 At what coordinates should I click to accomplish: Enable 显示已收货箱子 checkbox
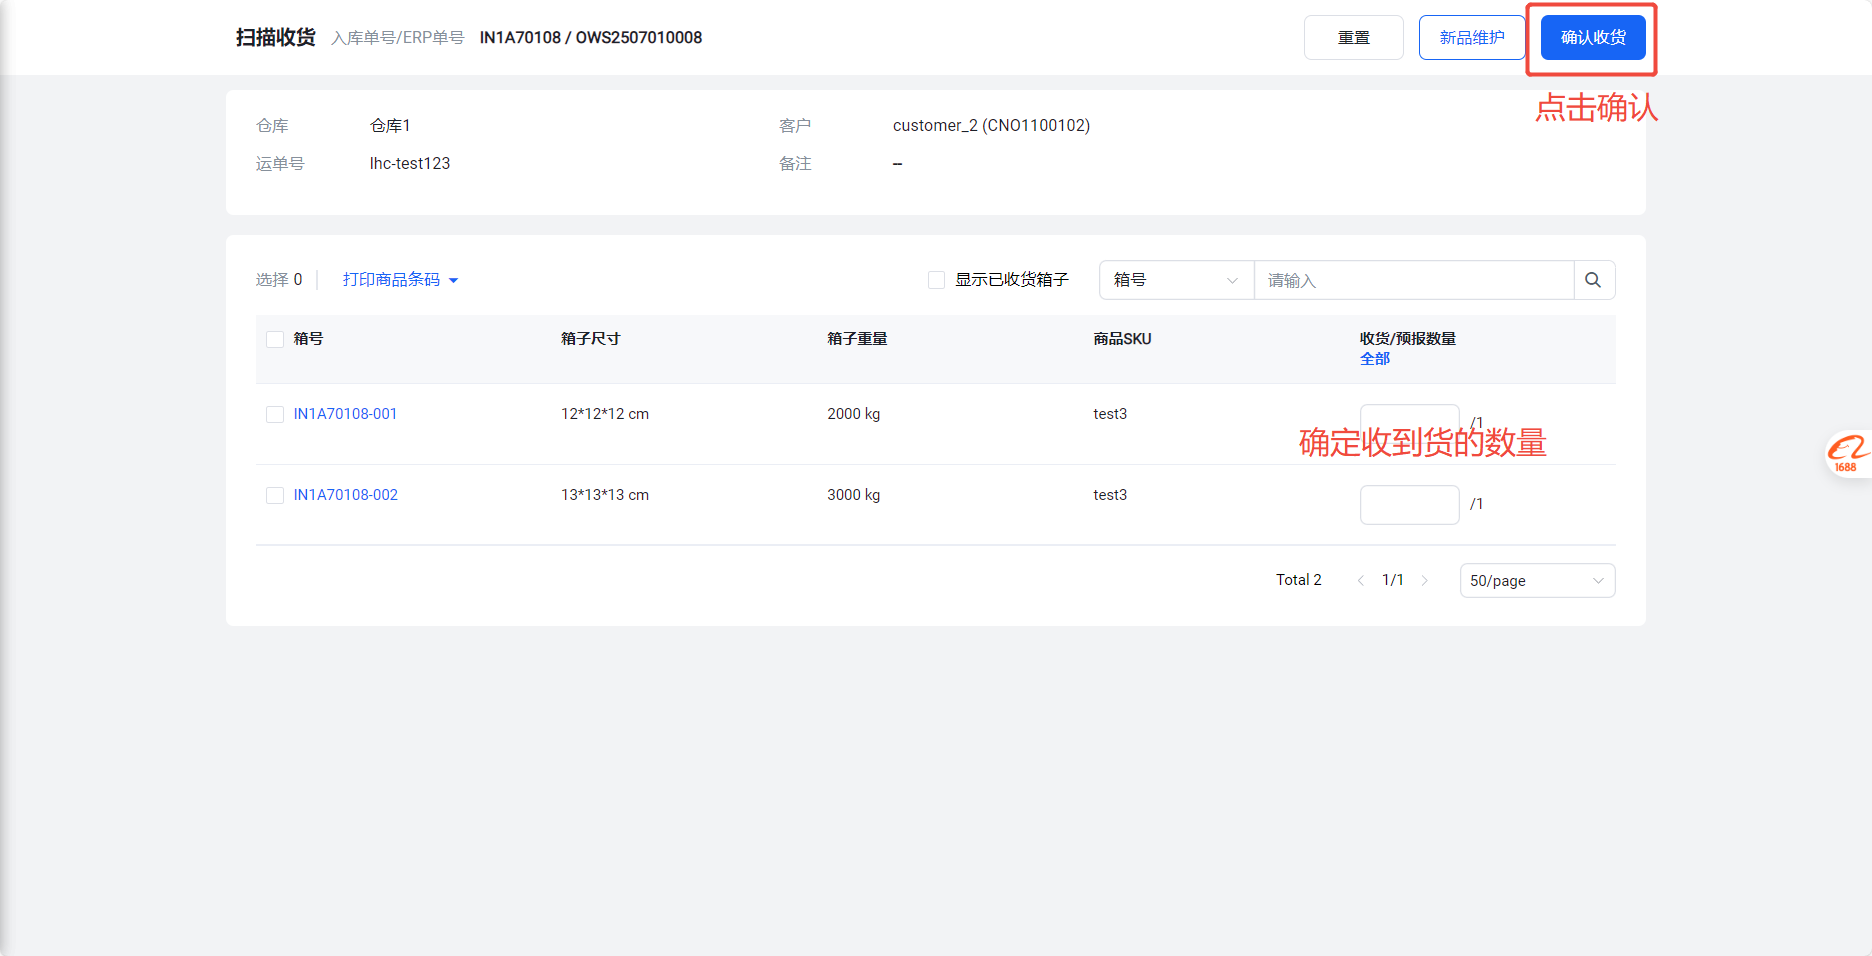click(x=937, y=280)
